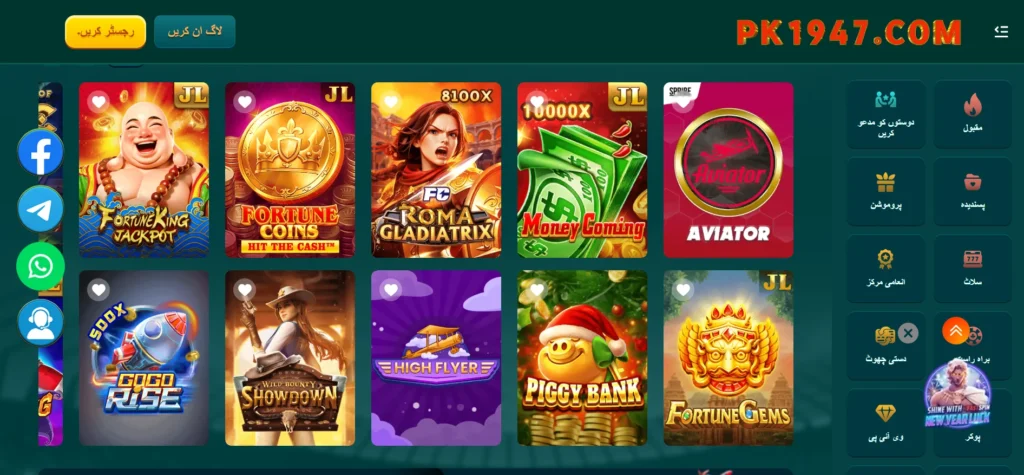
Task: Select the 777 slots category
Action: 972,269
